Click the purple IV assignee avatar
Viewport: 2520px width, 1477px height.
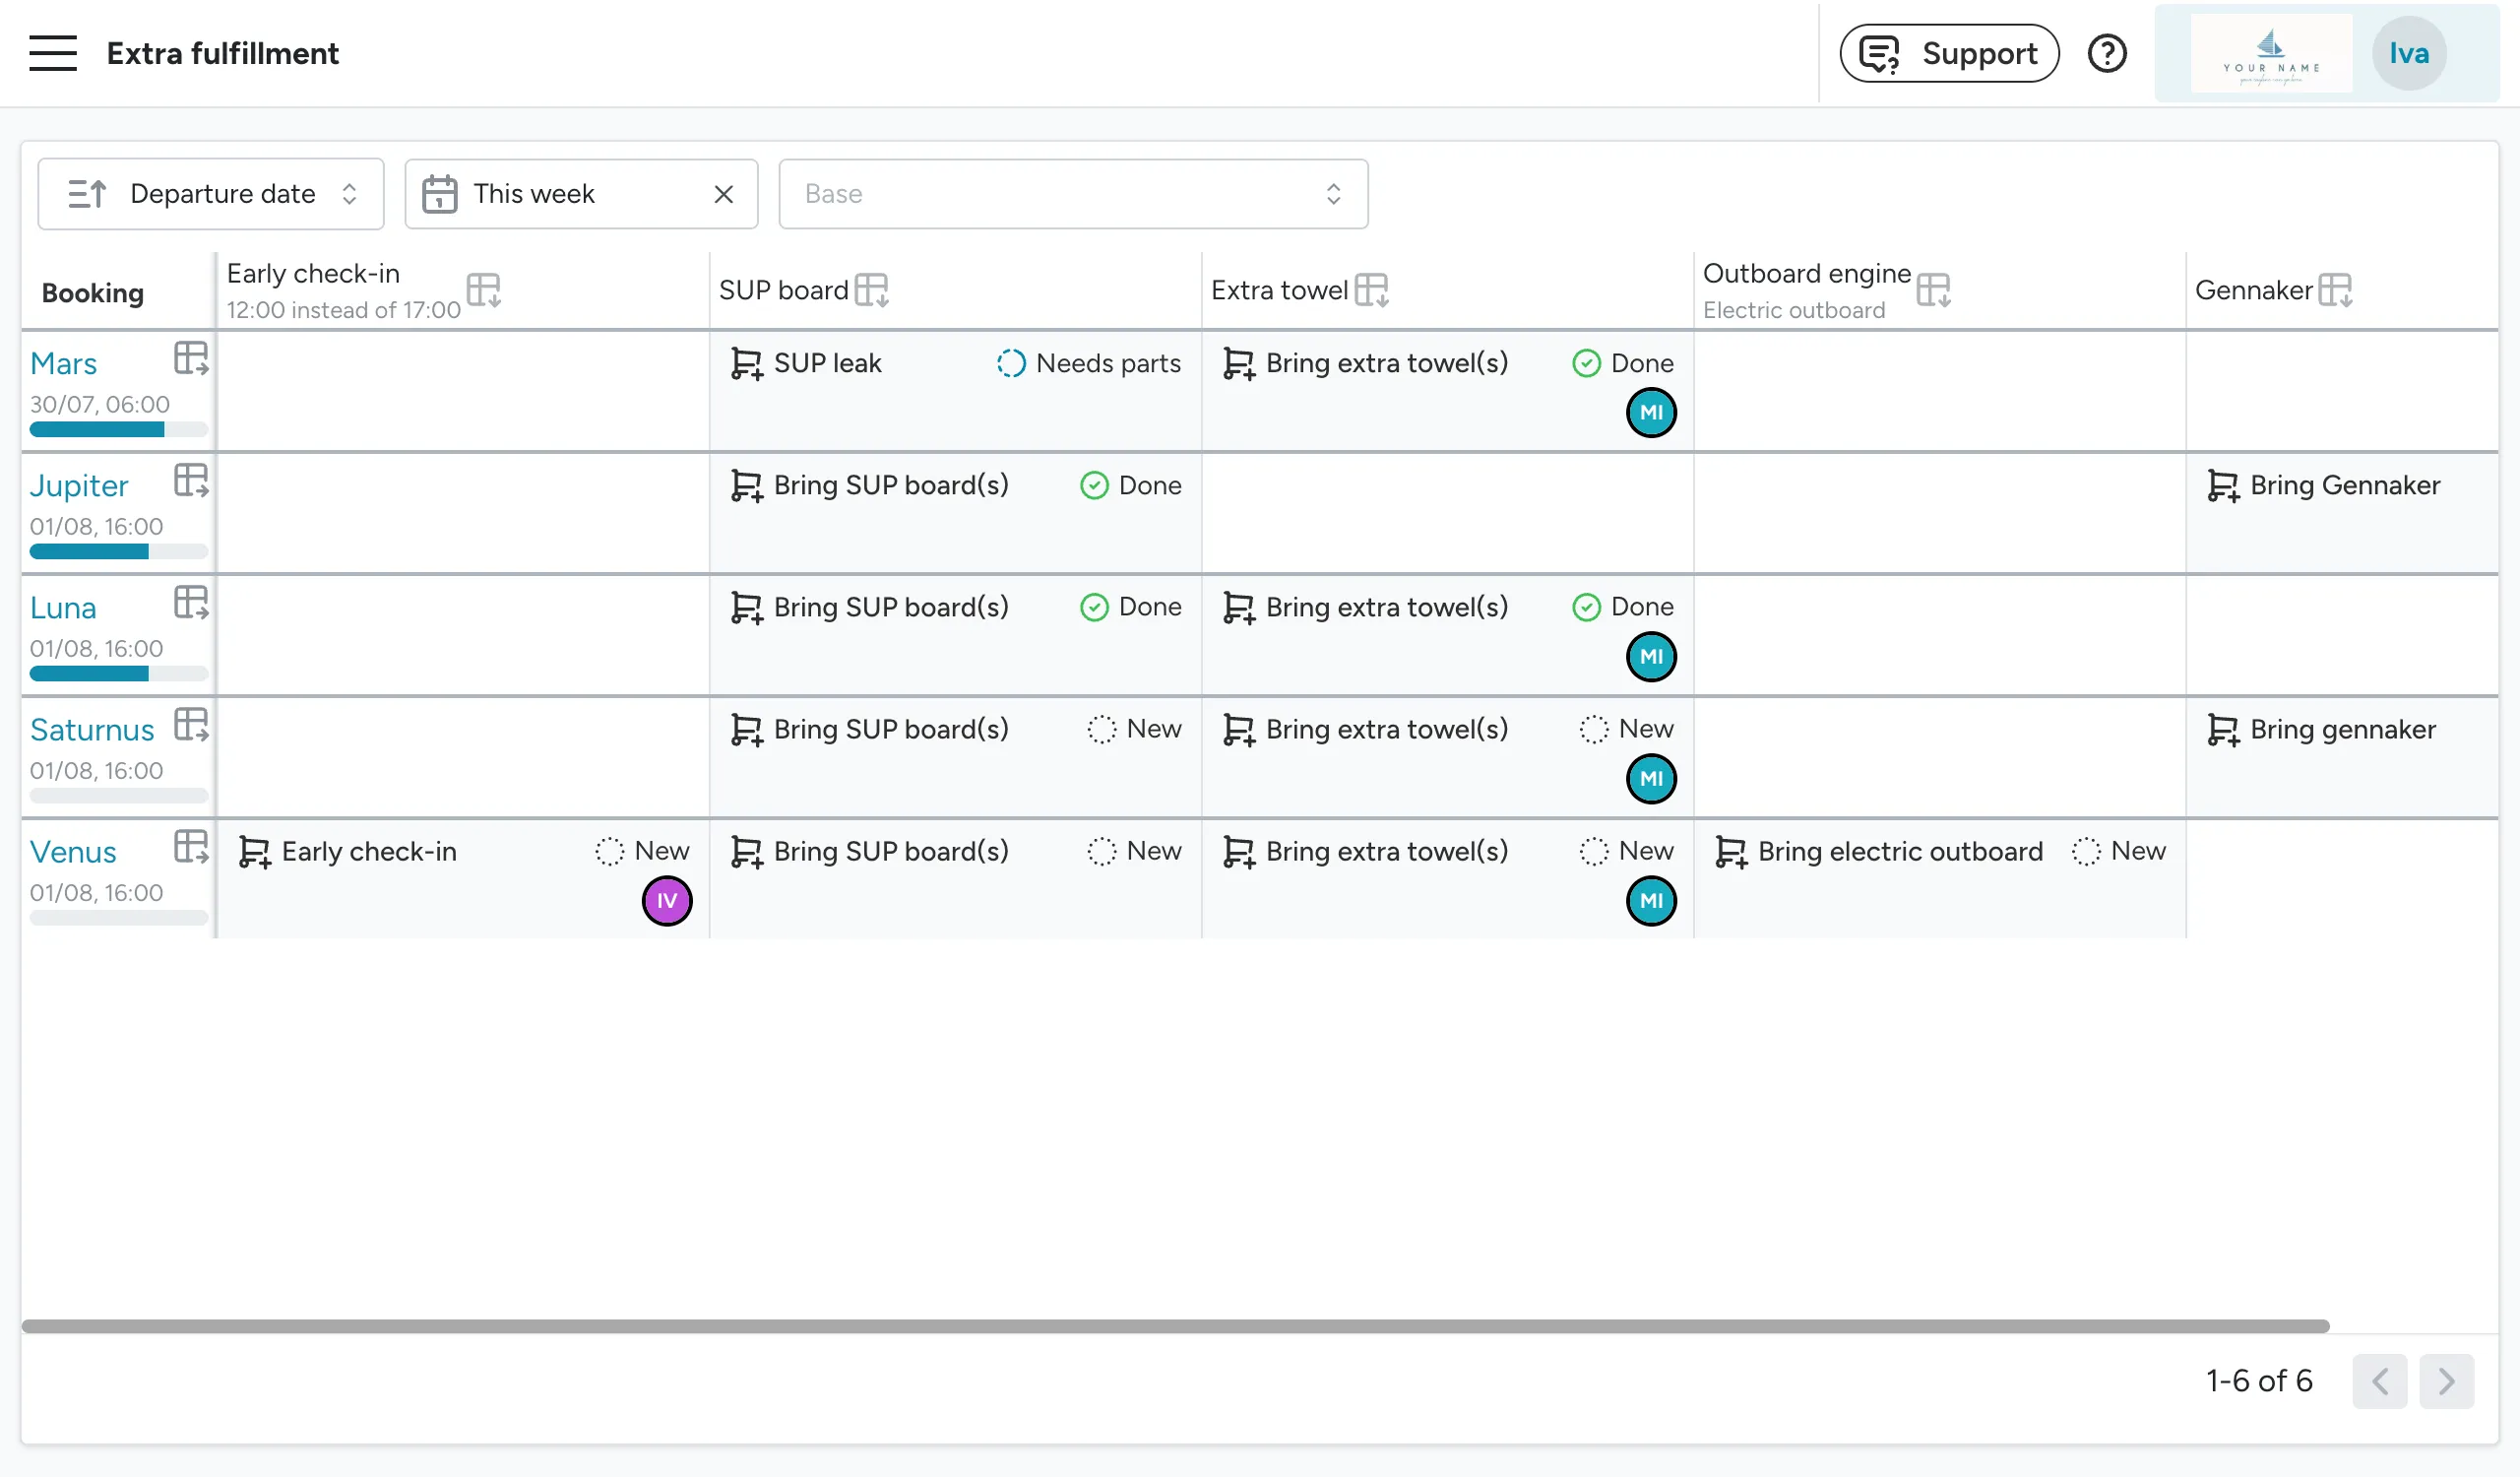(667, 901)
